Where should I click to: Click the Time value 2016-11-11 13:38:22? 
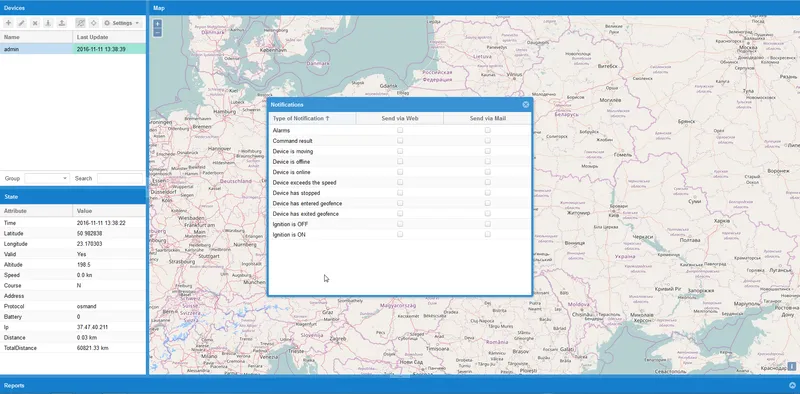tap(101, 223)
